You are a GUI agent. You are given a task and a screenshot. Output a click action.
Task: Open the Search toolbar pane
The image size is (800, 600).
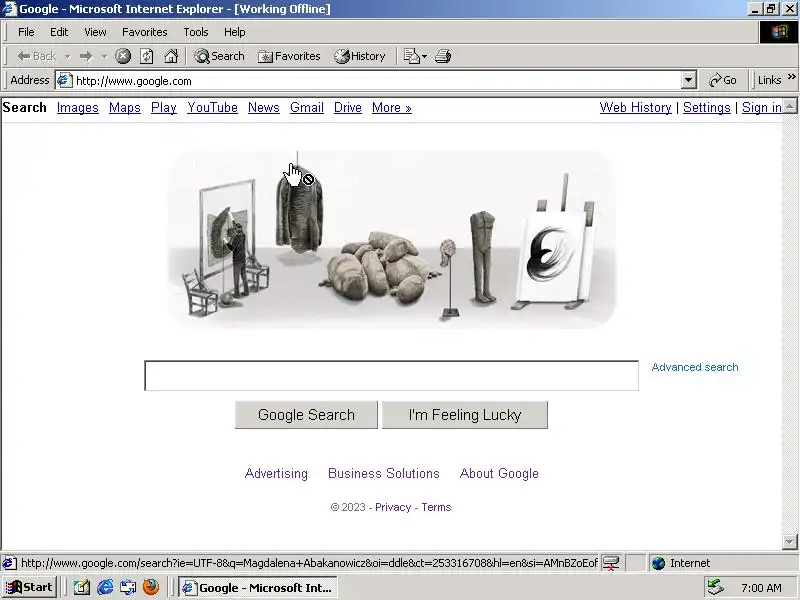[219, 56]
